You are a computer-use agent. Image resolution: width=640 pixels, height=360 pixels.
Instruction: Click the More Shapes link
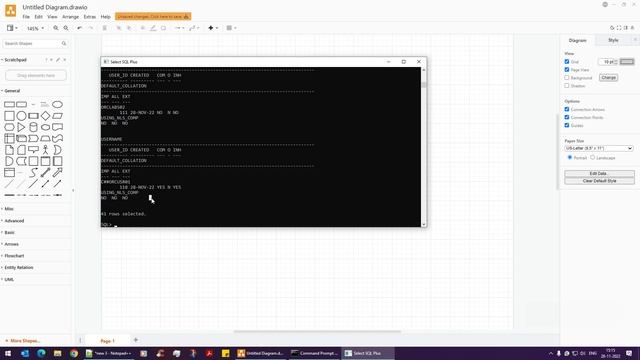[23, 340]
